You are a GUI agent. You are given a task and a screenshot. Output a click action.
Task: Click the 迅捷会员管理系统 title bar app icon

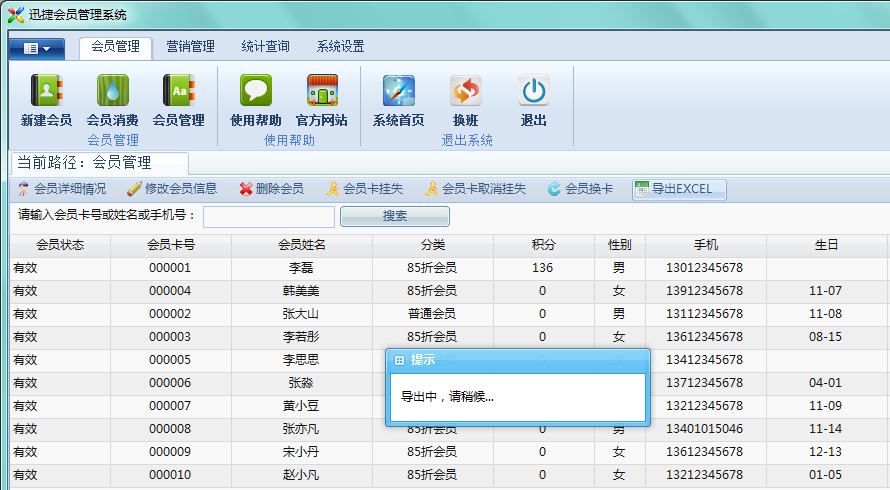point(16,15)
